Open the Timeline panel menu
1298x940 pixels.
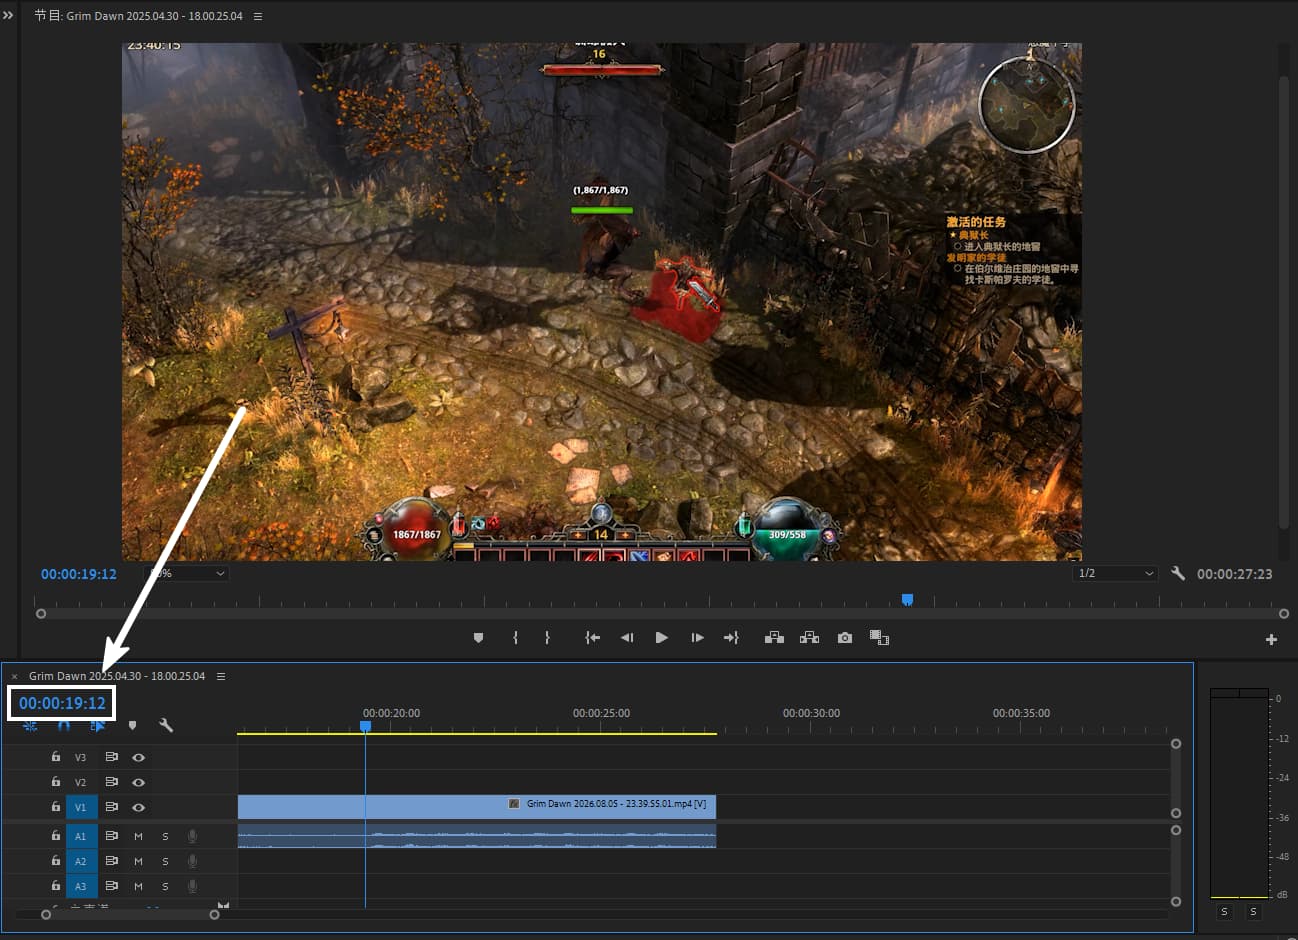point(221,676)
